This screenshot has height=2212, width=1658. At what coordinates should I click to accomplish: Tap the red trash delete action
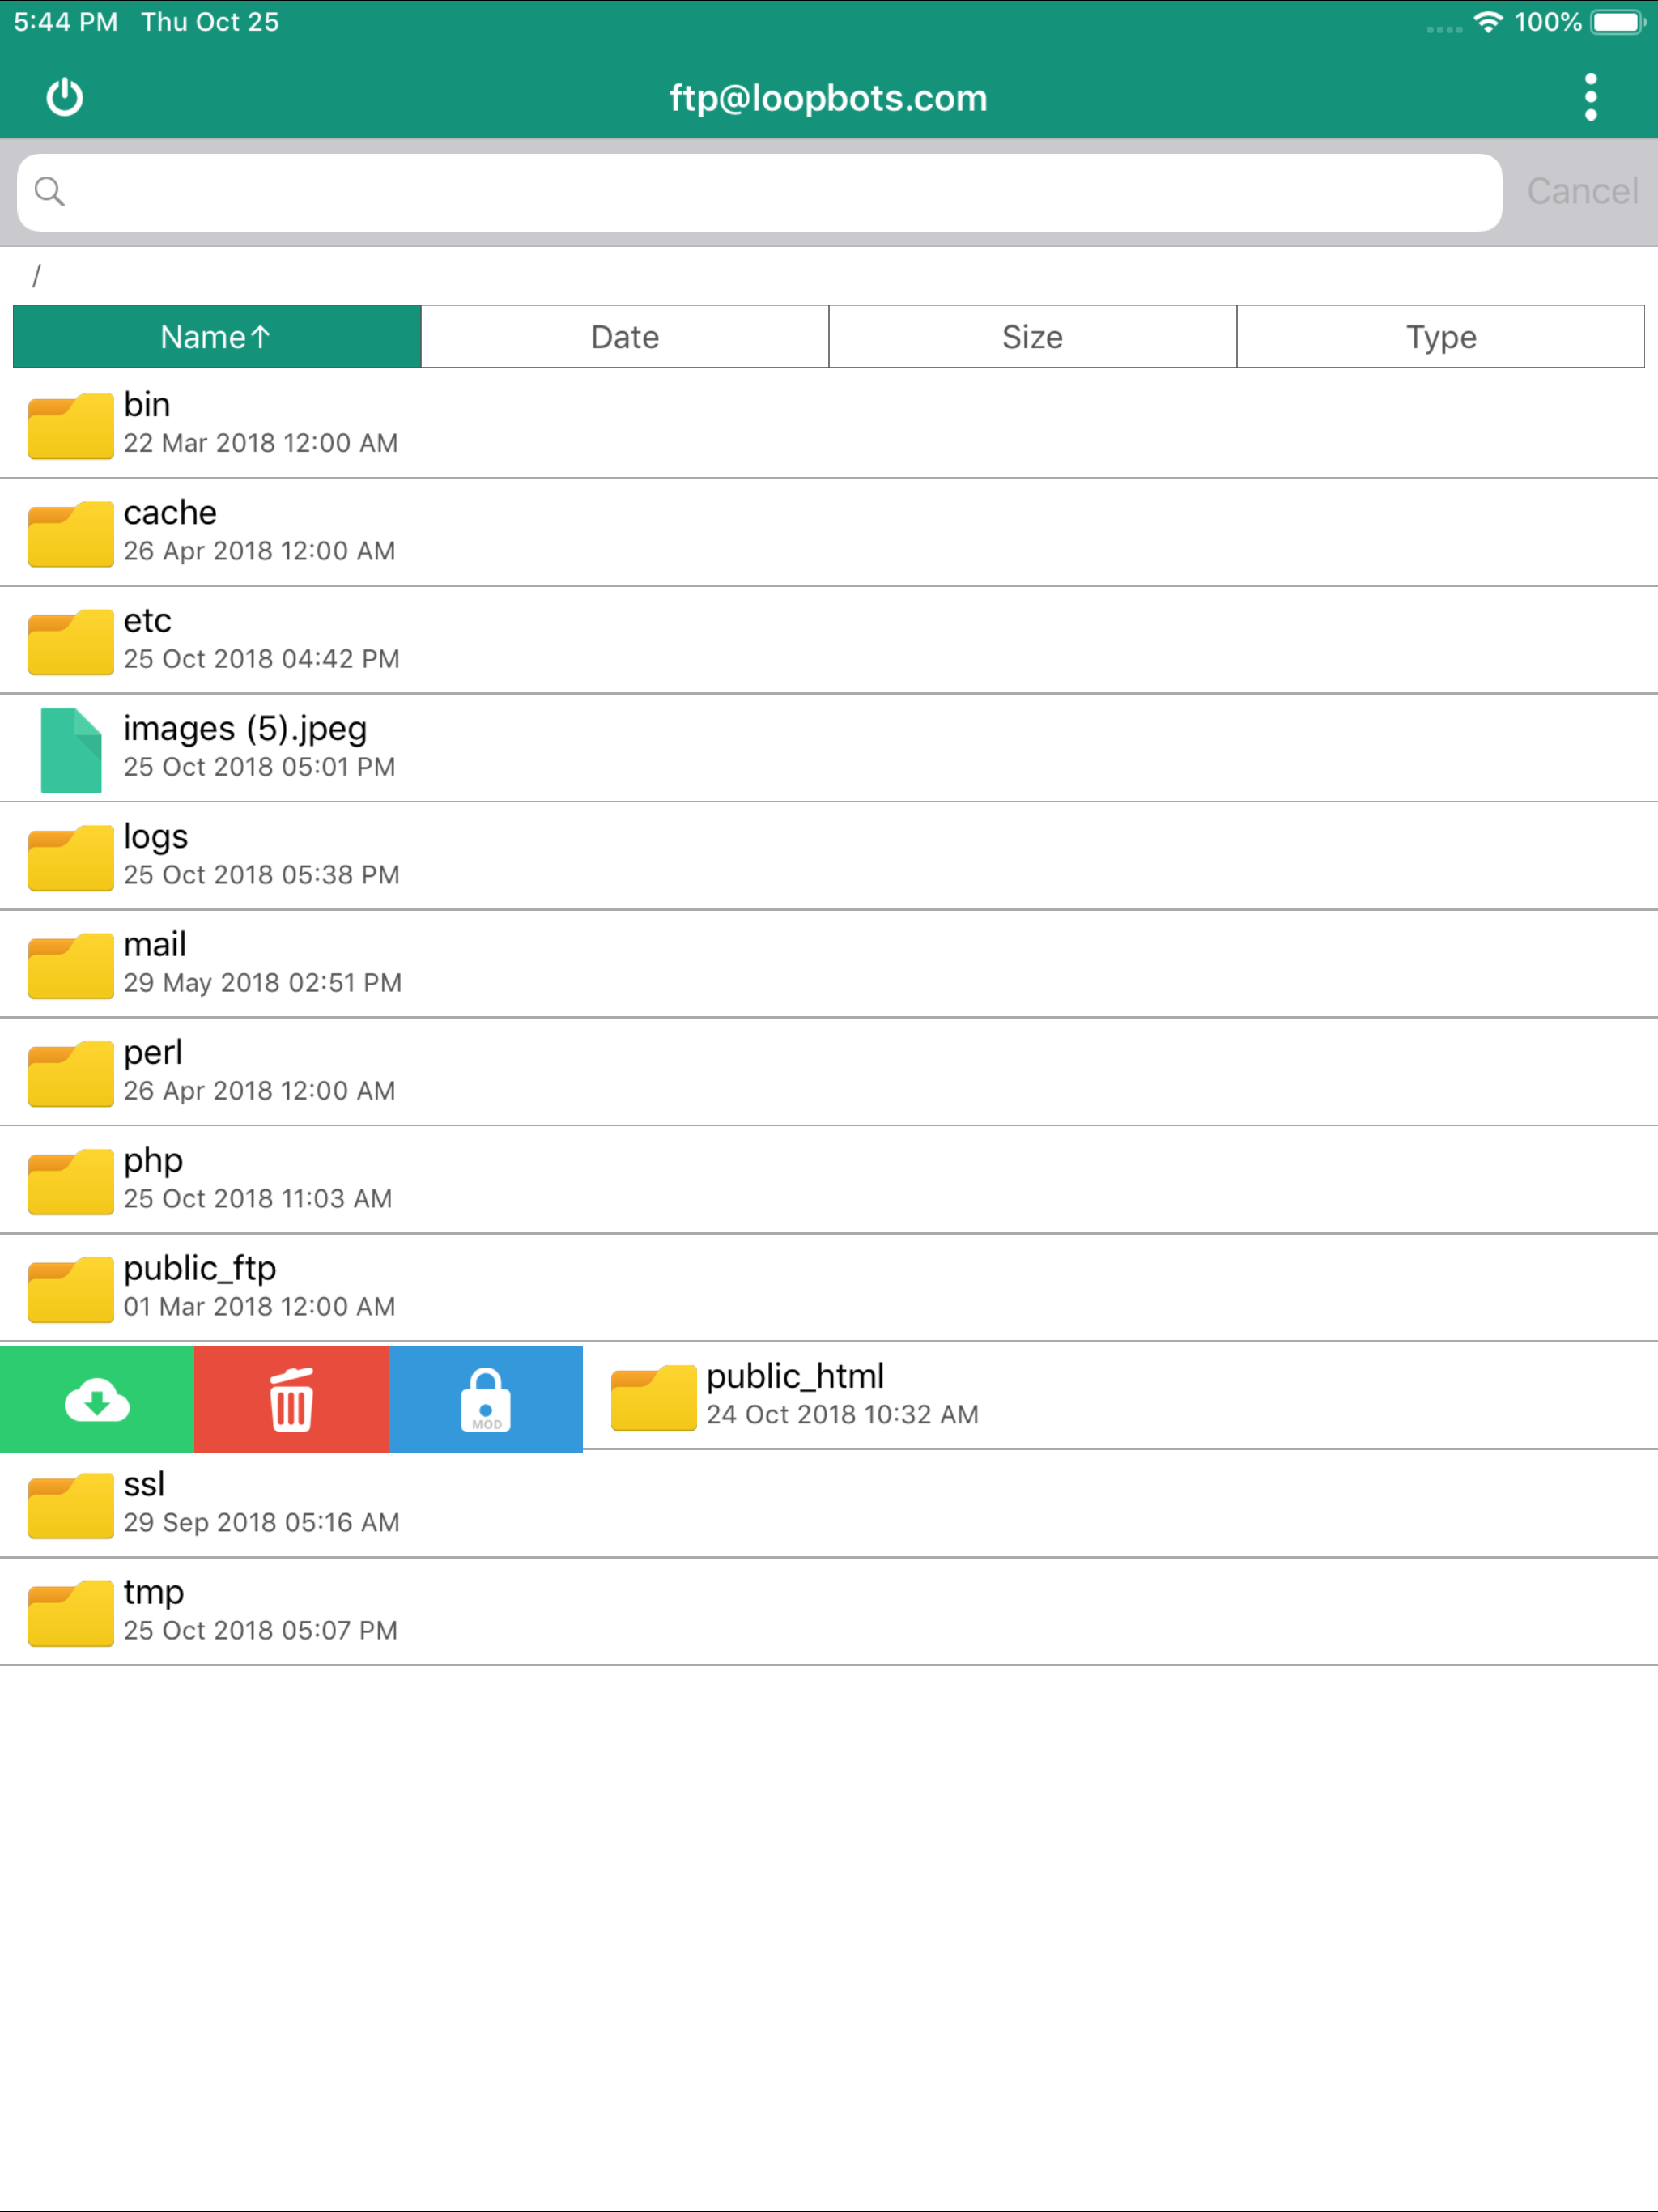pos(291,1399)
